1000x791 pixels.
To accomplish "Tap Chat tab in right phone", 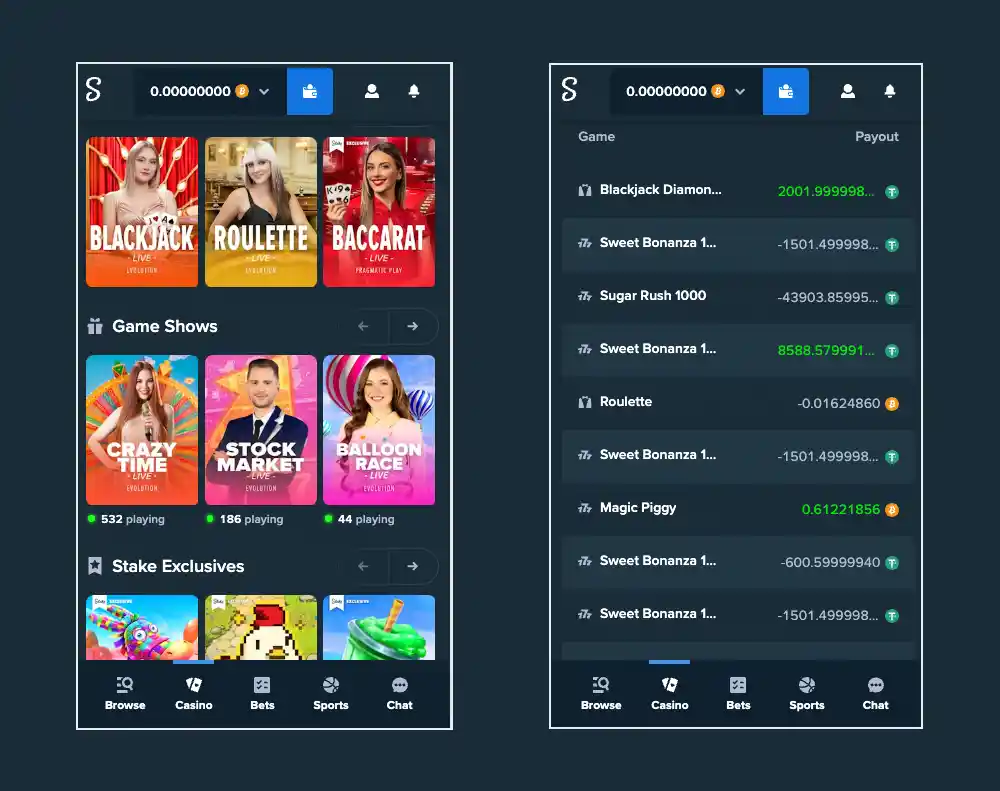I will coord(876,693).
